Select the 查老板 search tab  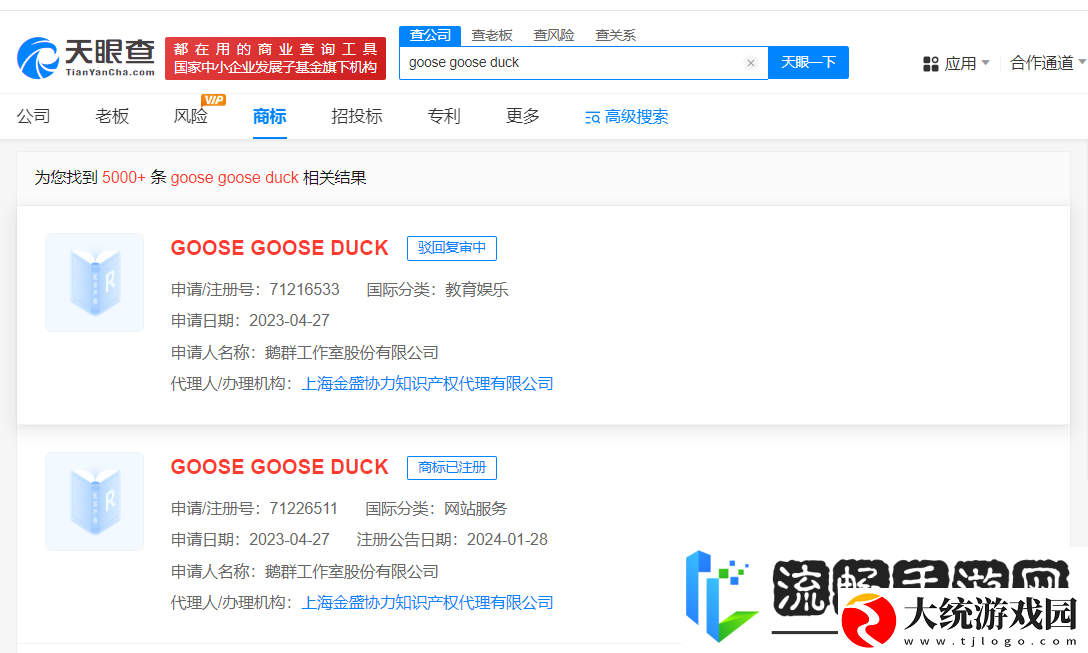[x=492, y=35]
